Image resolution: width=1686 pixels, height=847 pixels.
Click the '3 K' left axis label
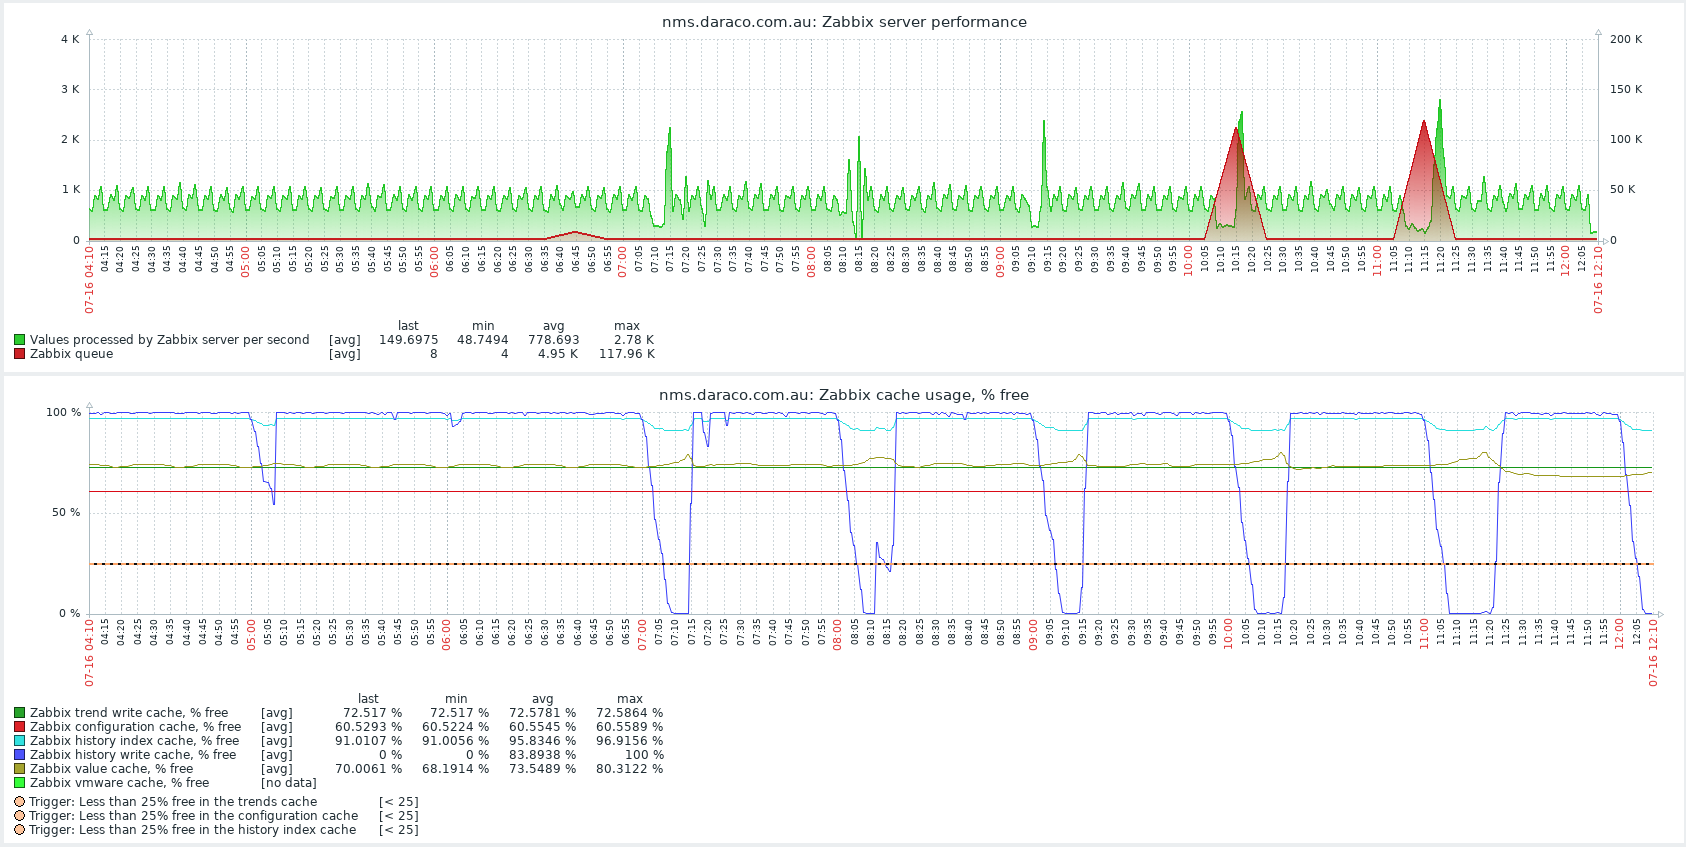coord(70,90)
